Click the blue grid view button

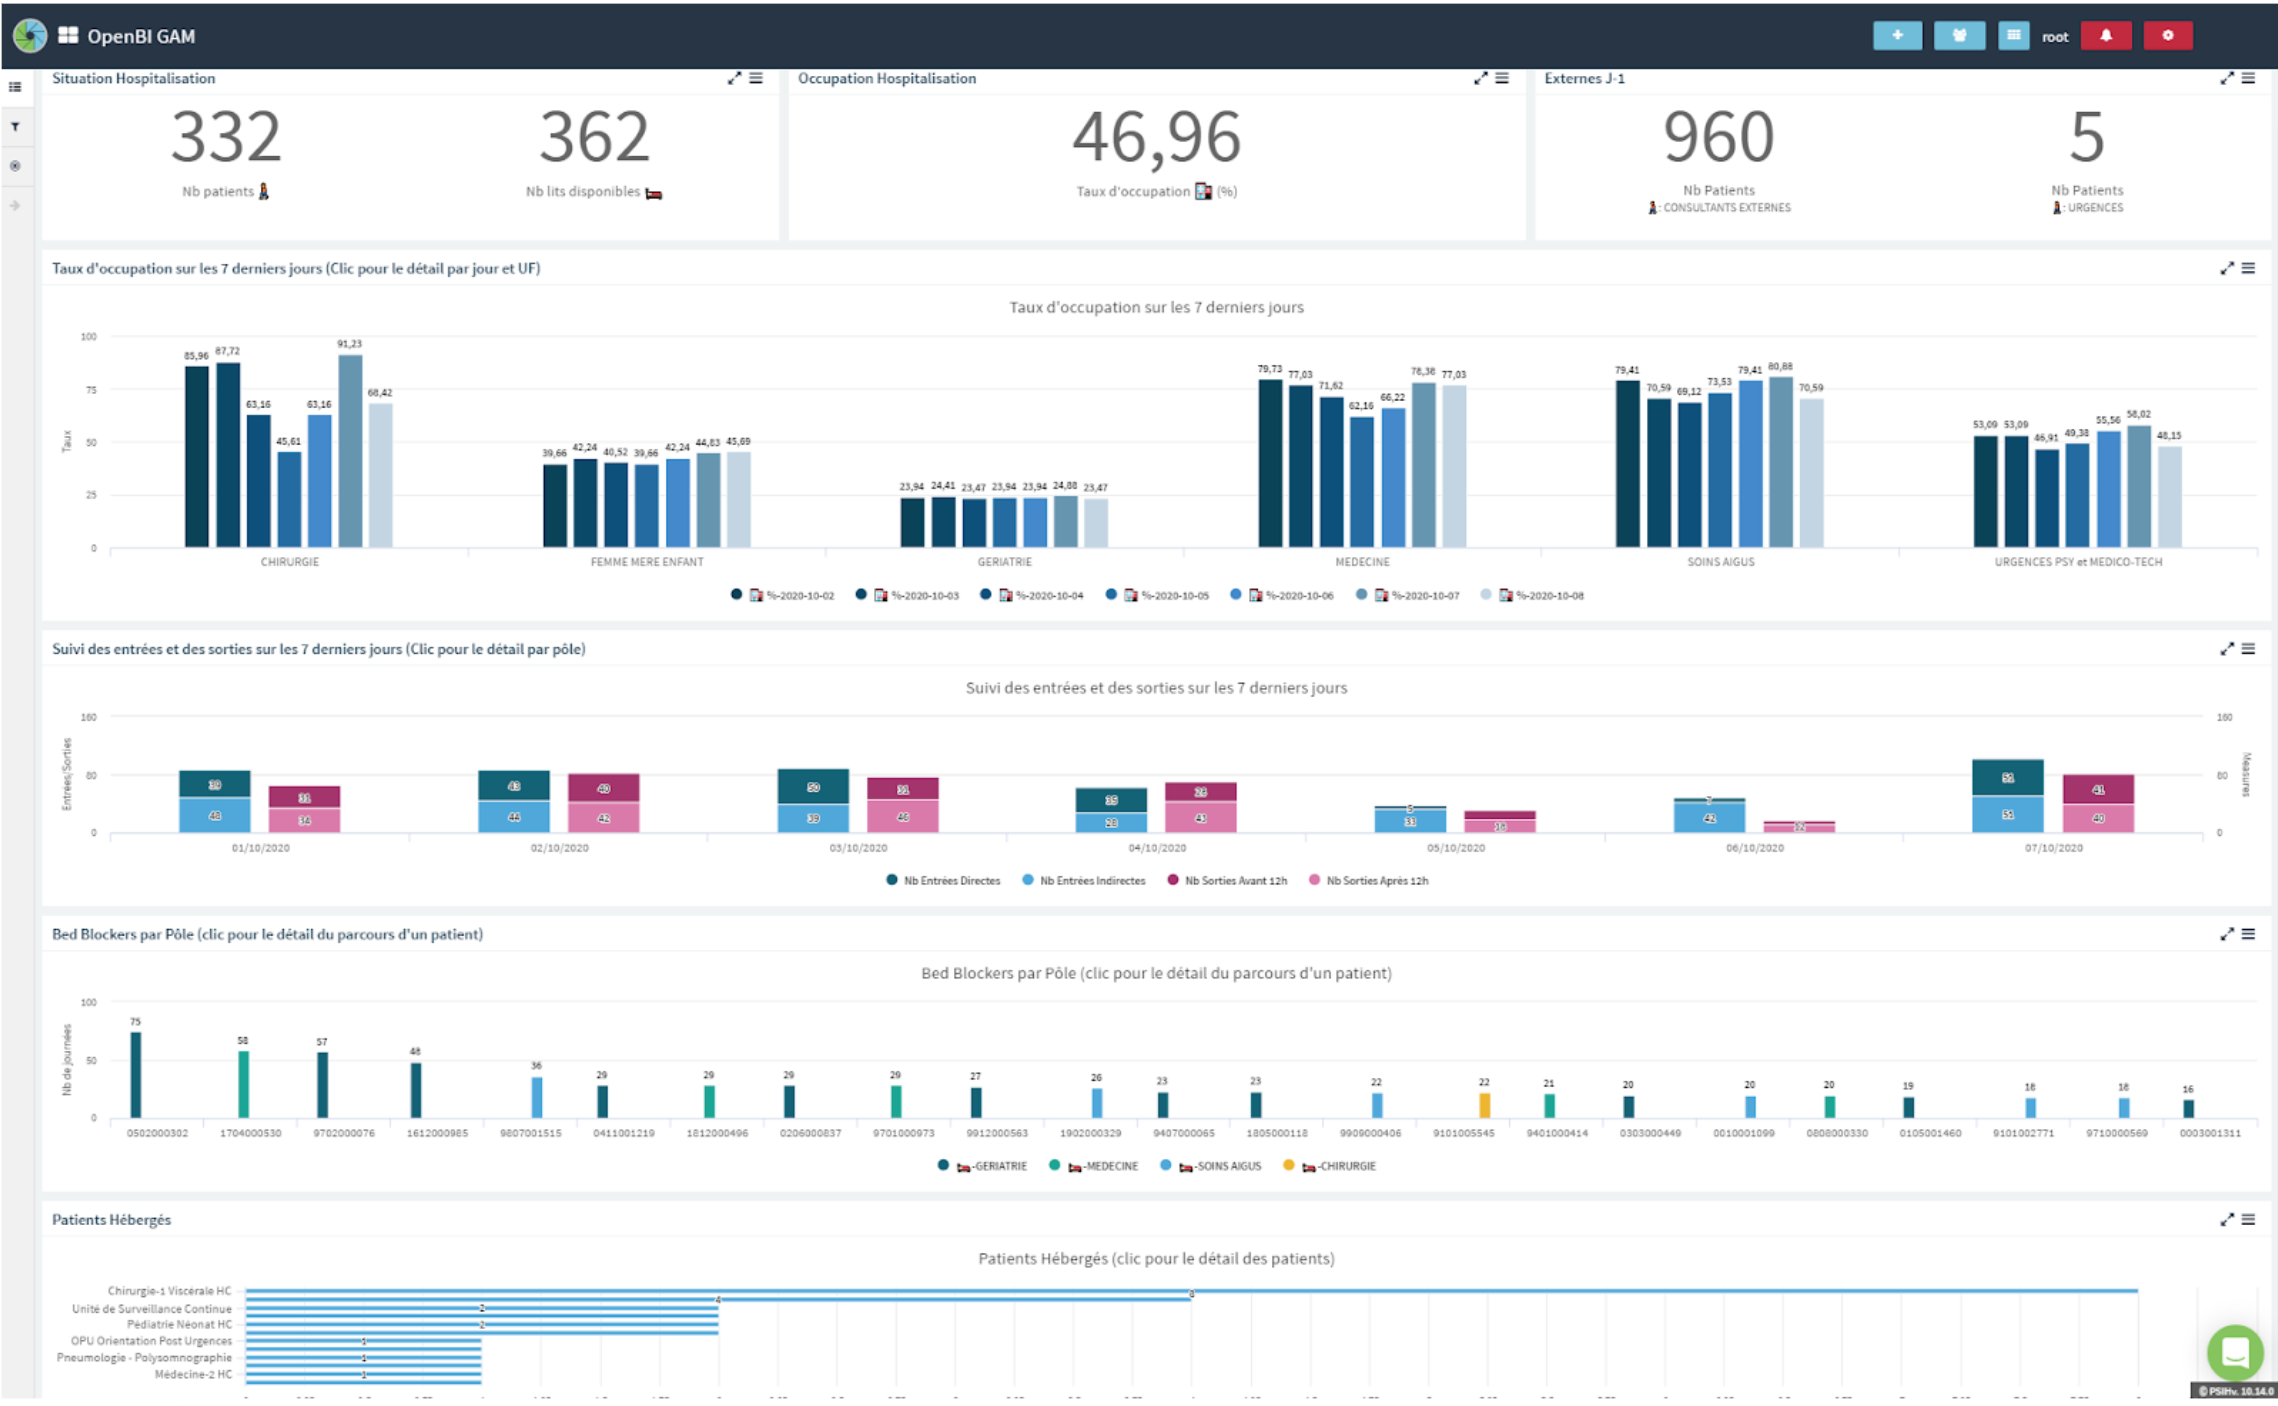pyautogui.click(x=2012, y=36)
